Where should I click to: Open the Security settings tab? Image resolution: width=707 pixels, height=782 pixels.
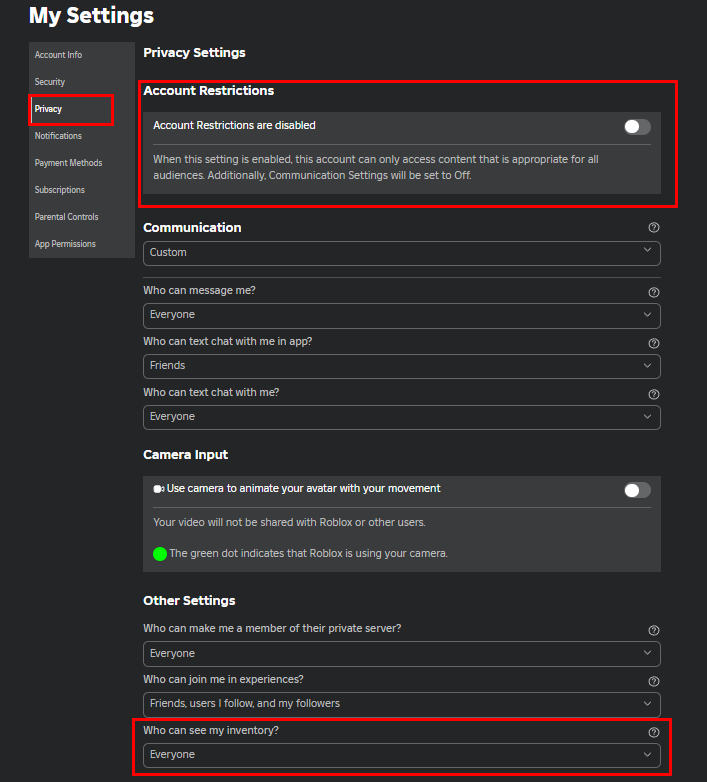50,82
